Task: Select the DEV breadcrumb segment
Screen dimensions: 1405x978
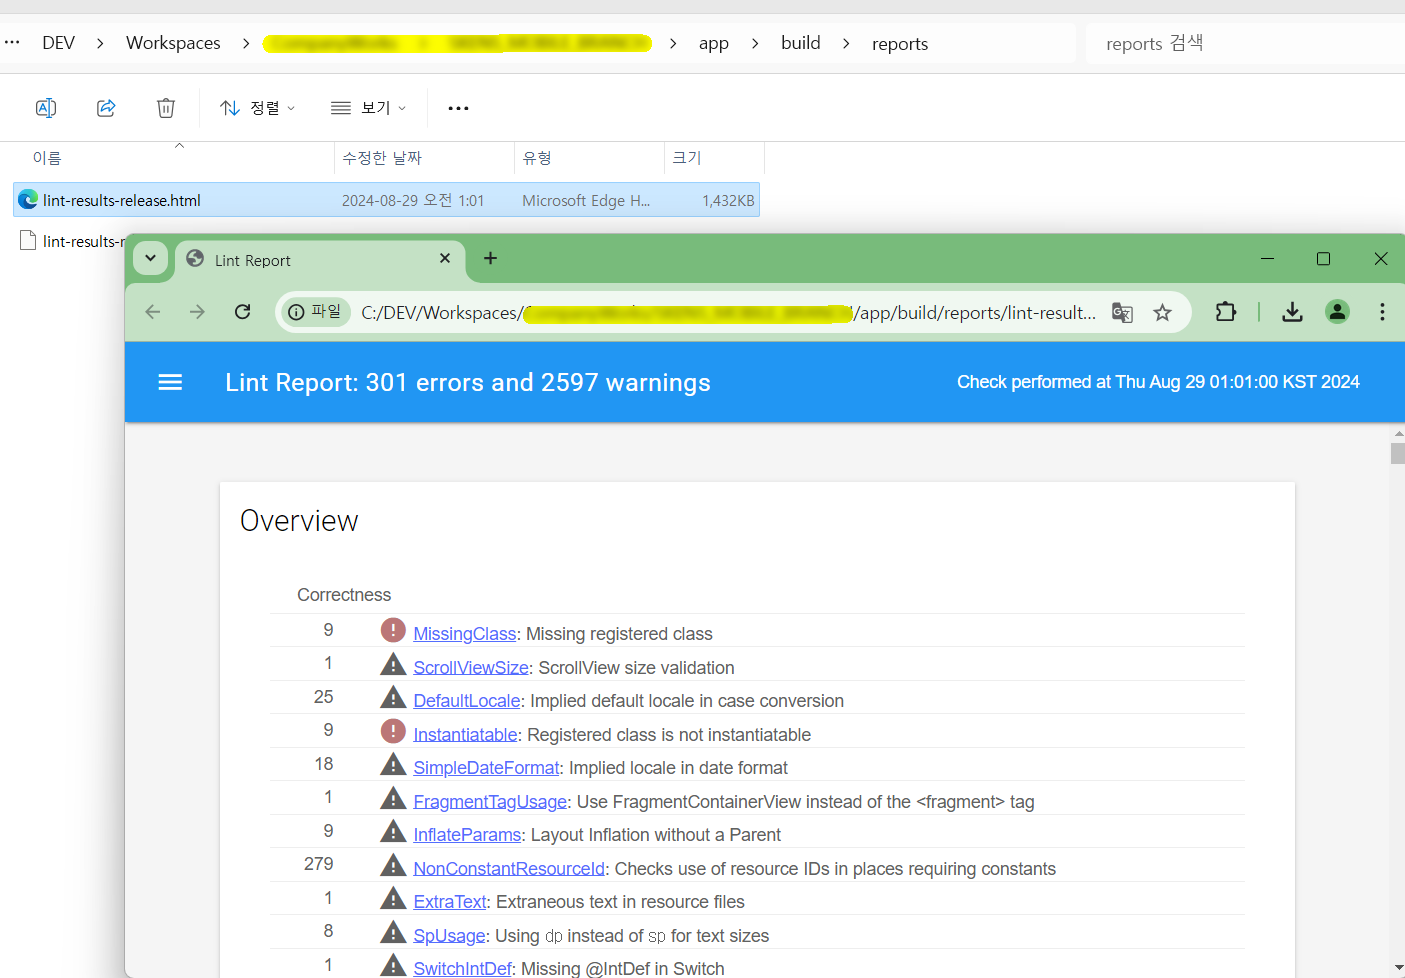Action: tap(58, 43)
